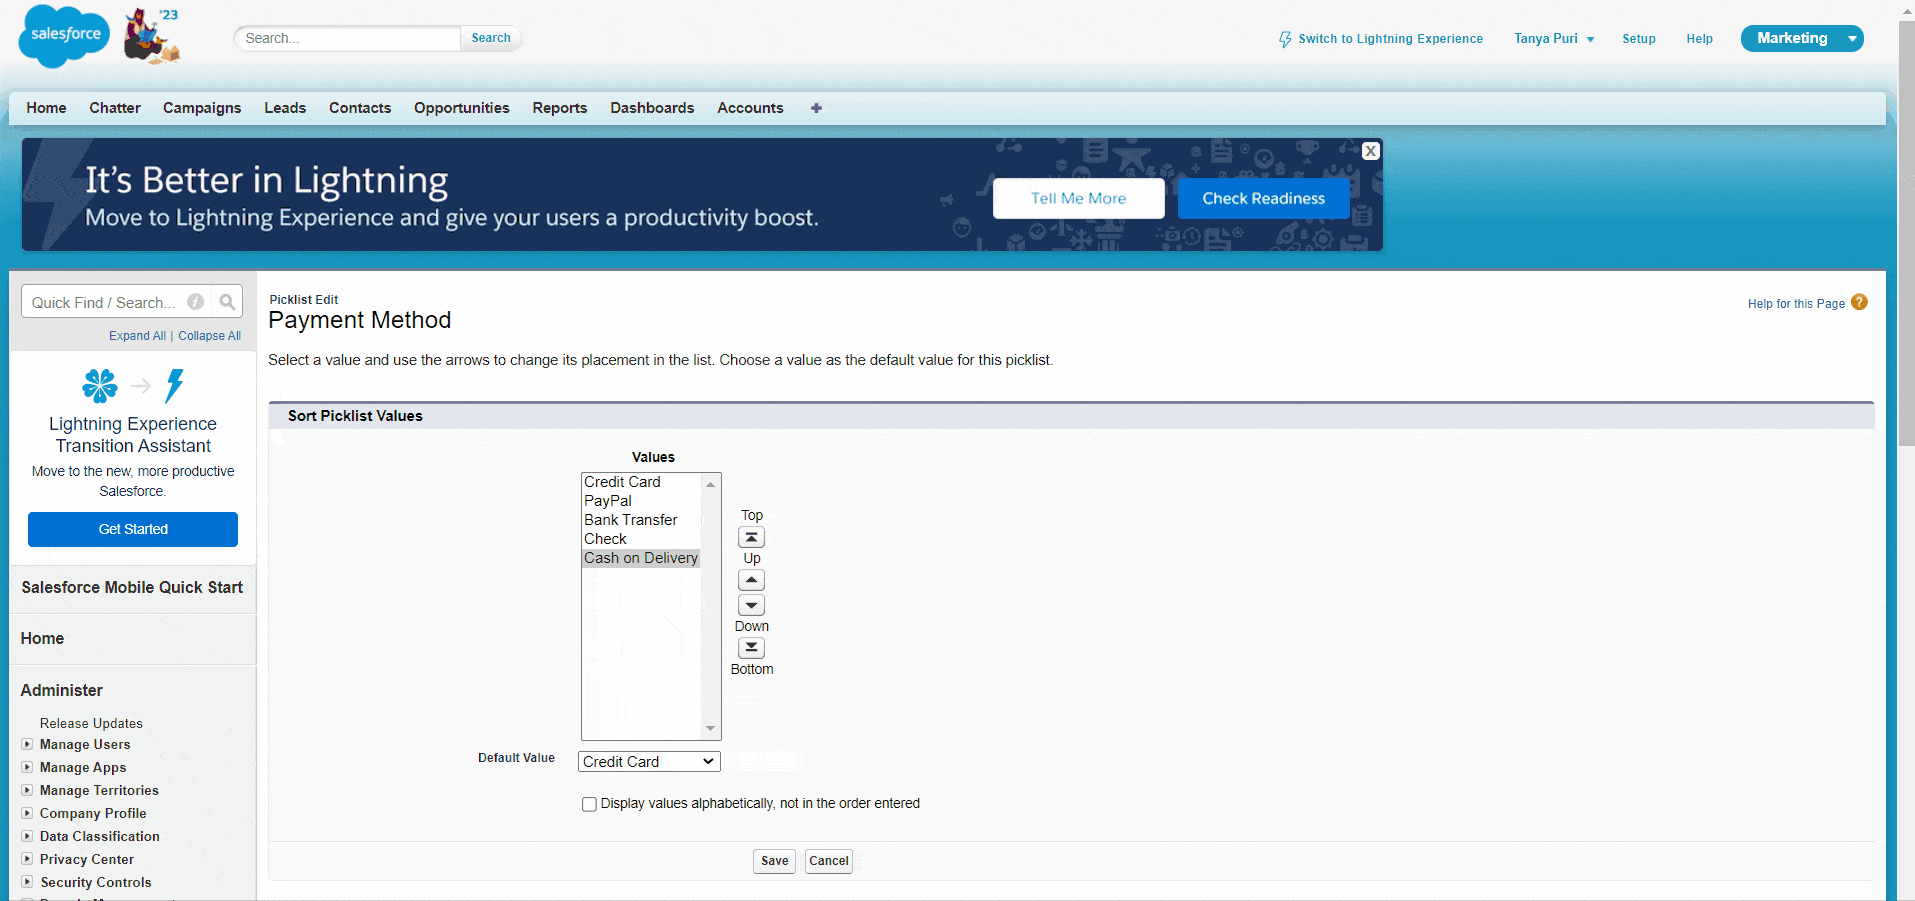Screen dimensions: 1915x901
Task: Click the Up arrow to reorder the value
Action: pos(751,580)
